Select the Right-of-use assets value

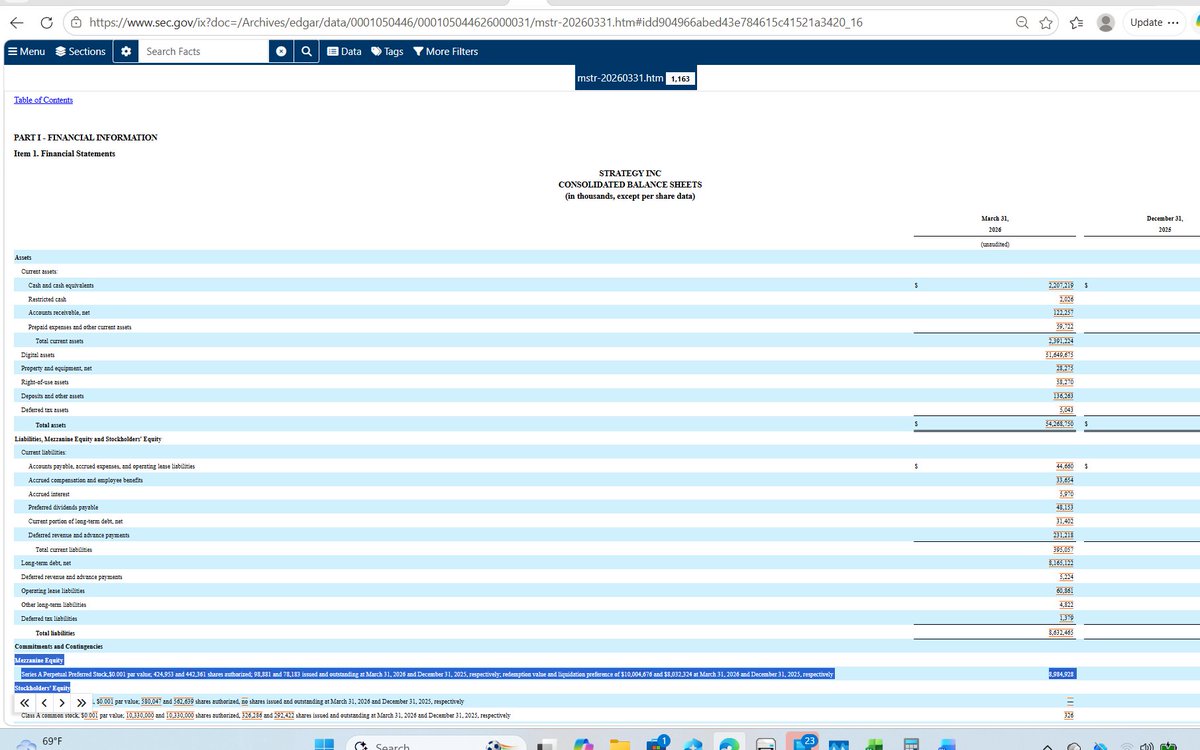point(1064,382)
